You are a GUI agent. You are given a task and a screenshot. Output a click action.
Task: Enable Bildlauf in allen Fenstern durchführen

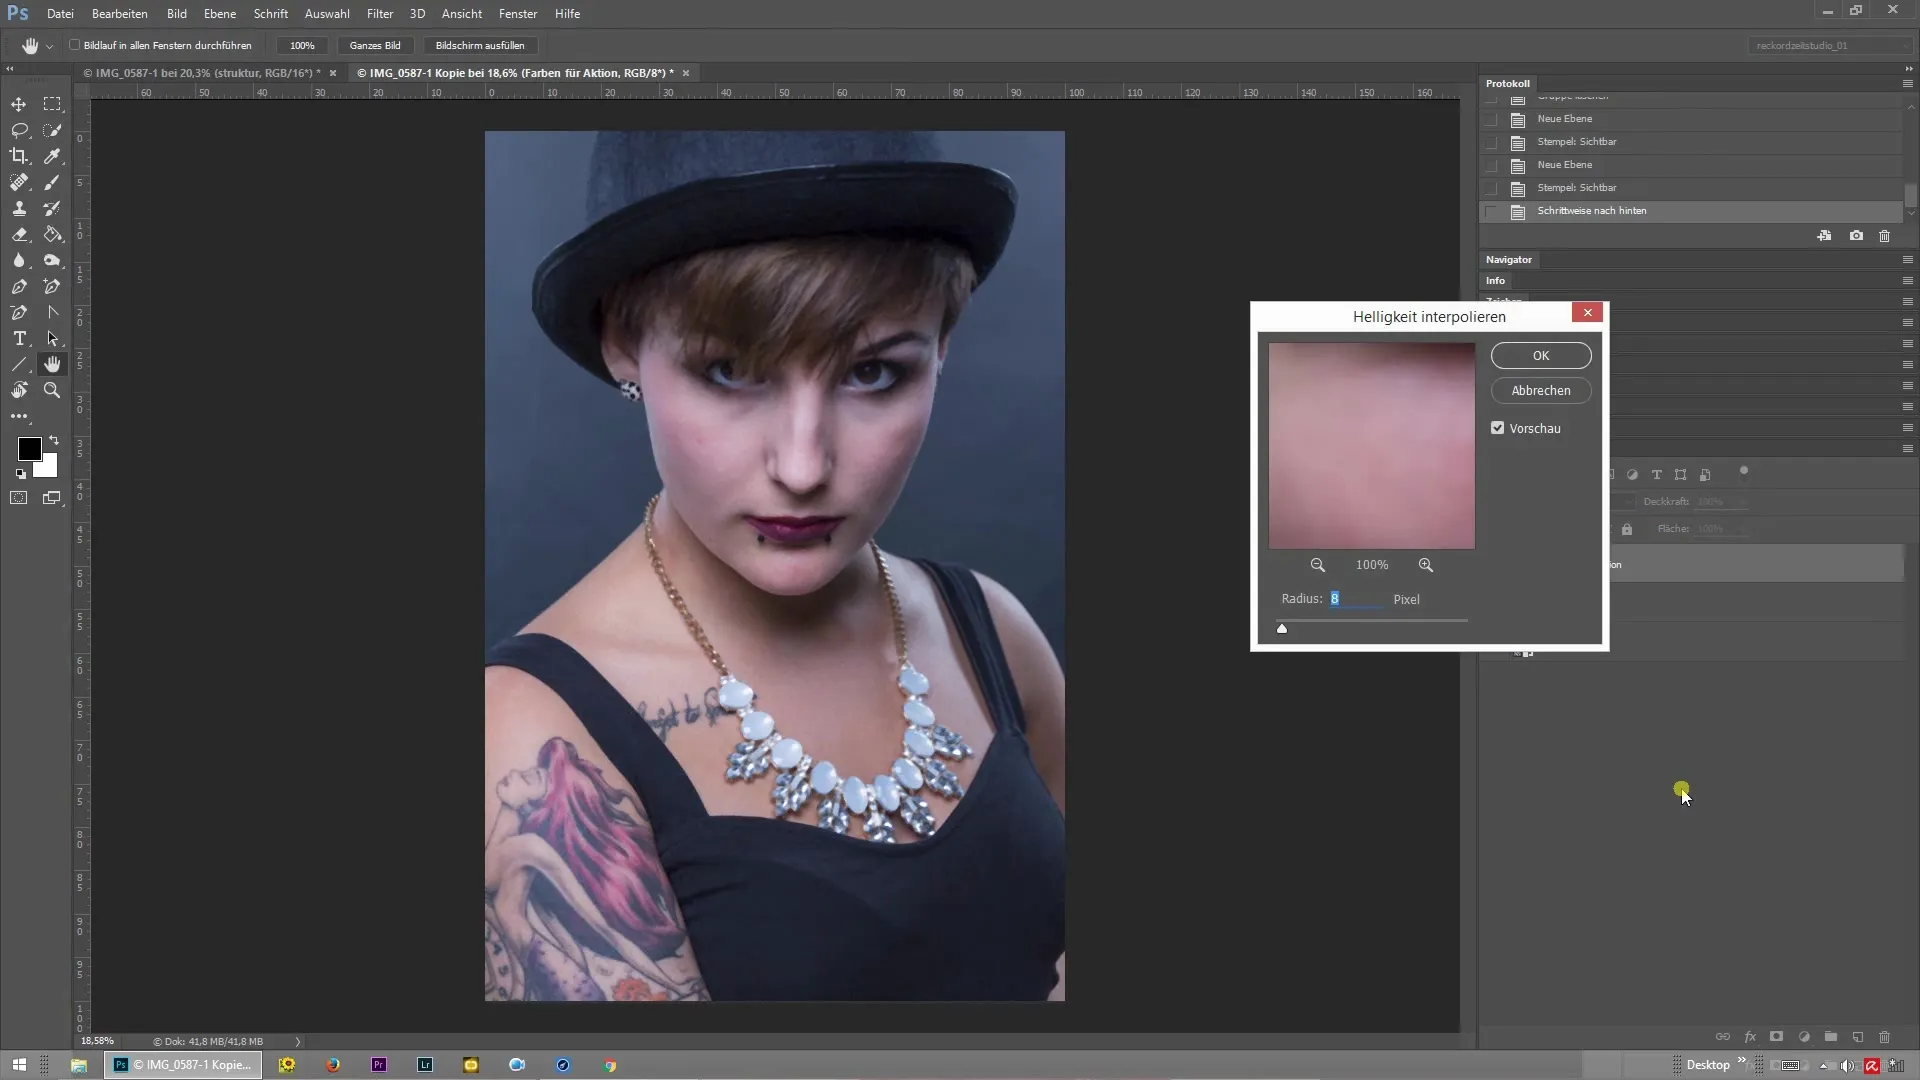pyautogui.click(x=75, y=45)
